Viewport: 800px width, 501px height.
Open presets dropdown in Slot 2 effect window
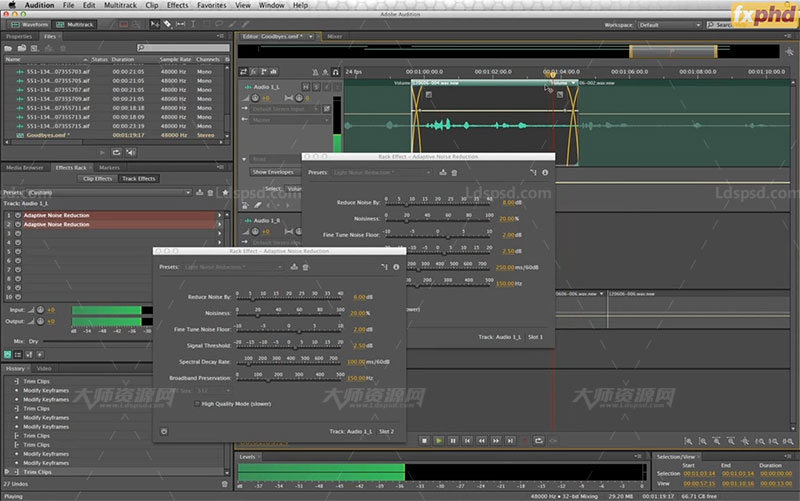(234, 267)
